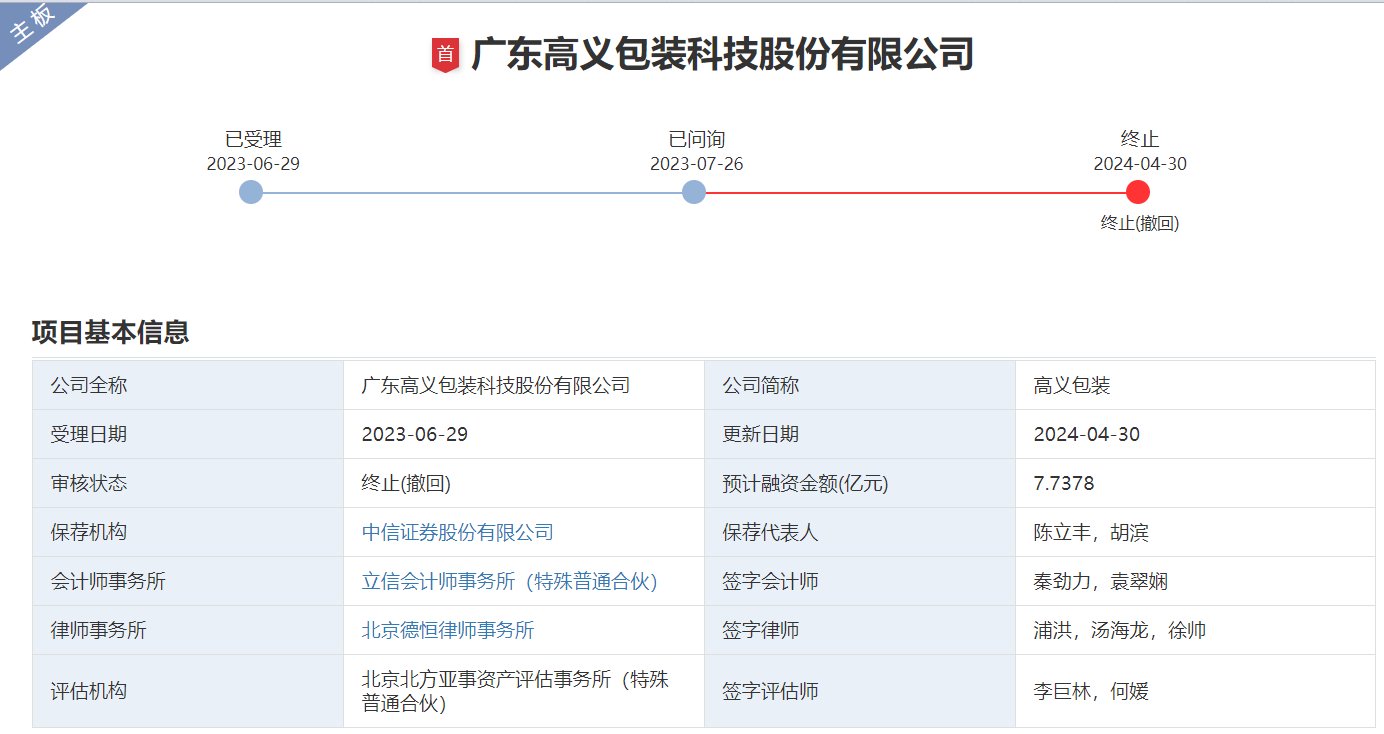The width and height of the screenshot is (1384, 734).
Task: Open the 北京德恒律师事务所 law firm link
Action: (448, 631)
